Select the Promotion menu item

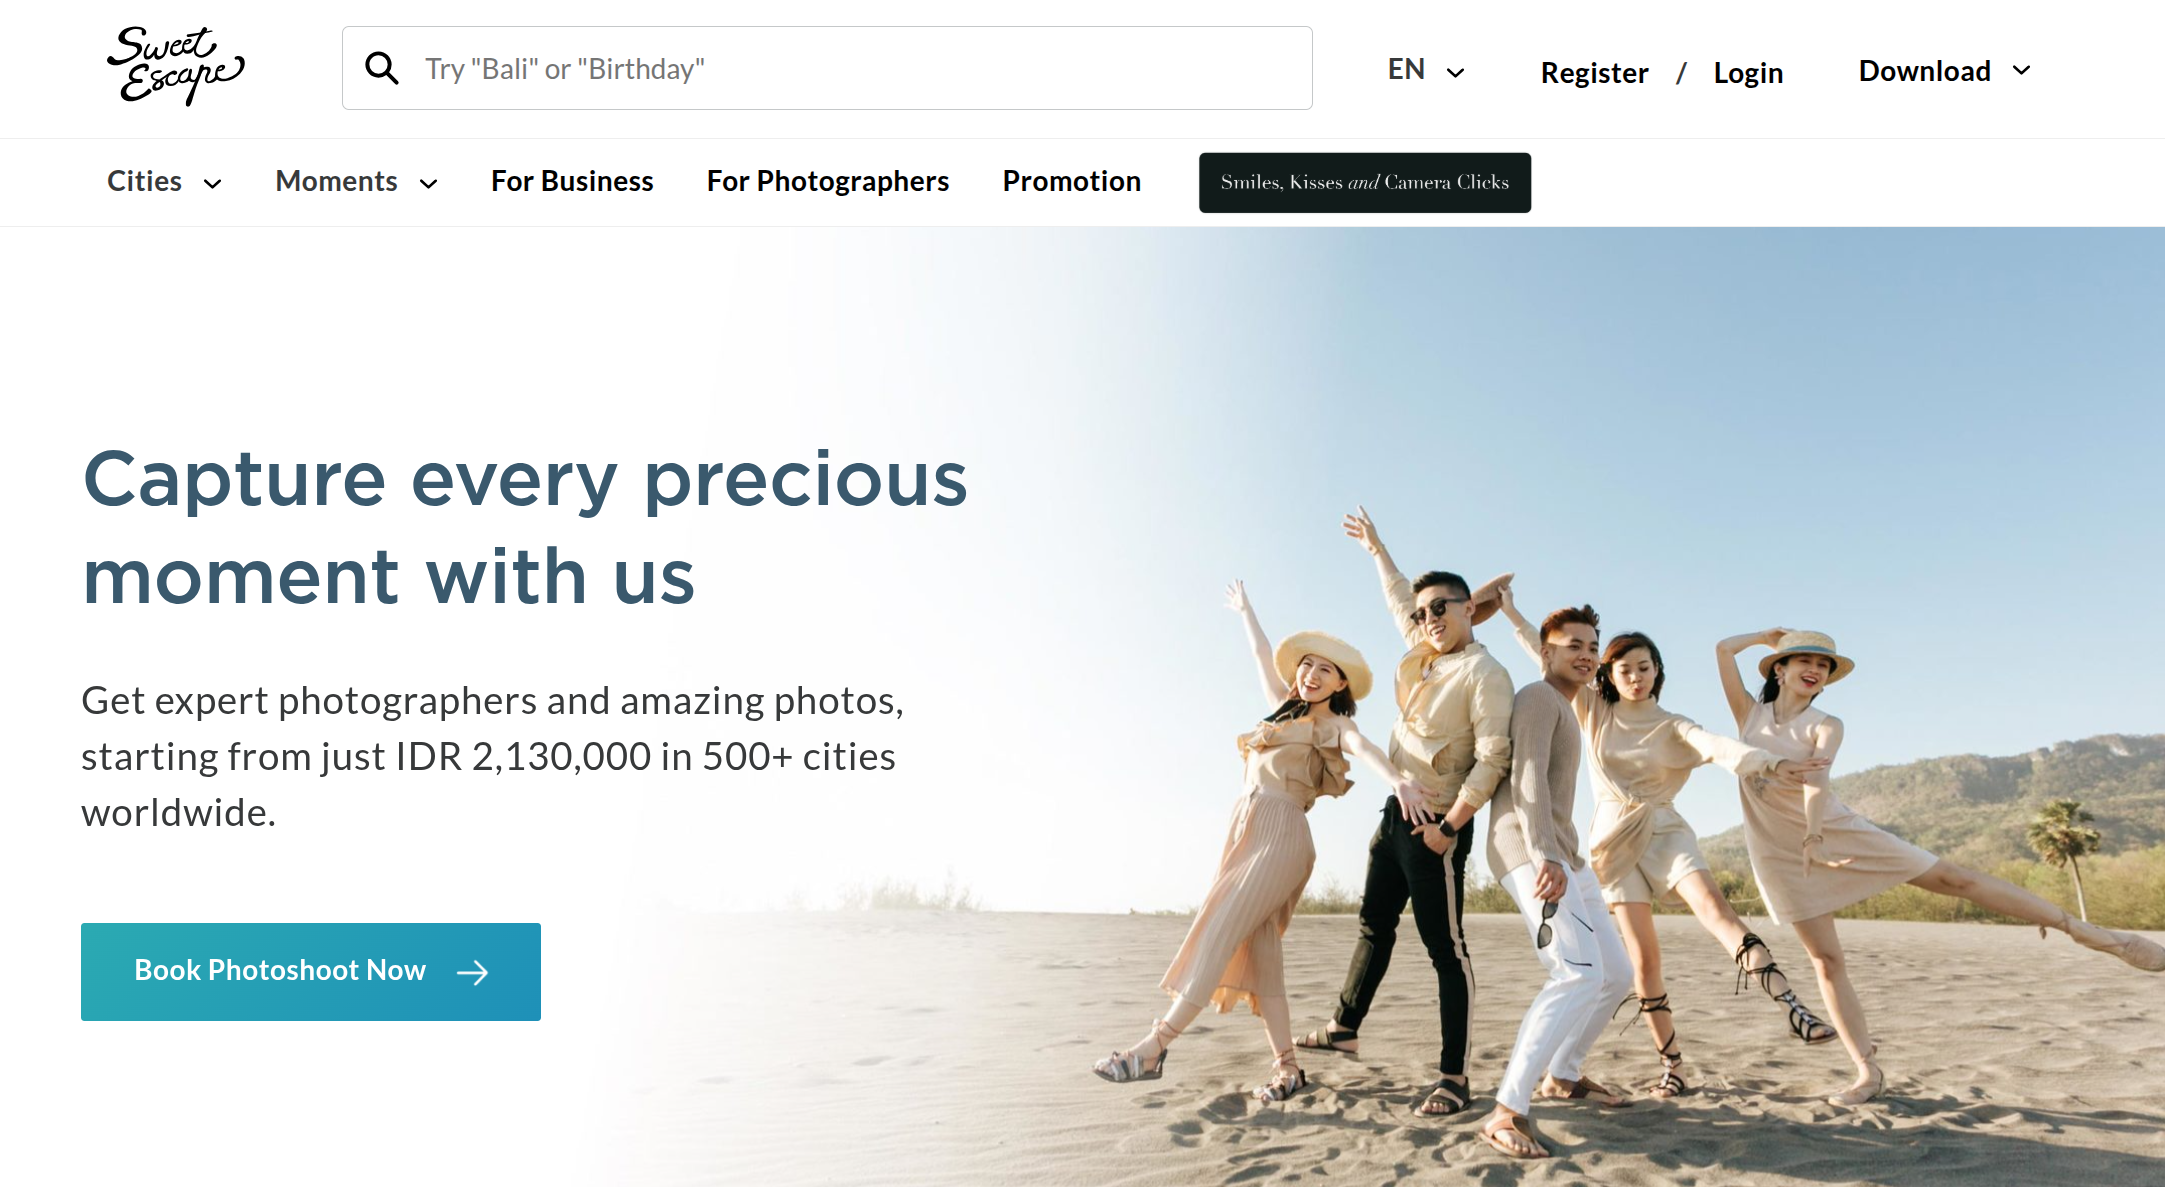1072,181
